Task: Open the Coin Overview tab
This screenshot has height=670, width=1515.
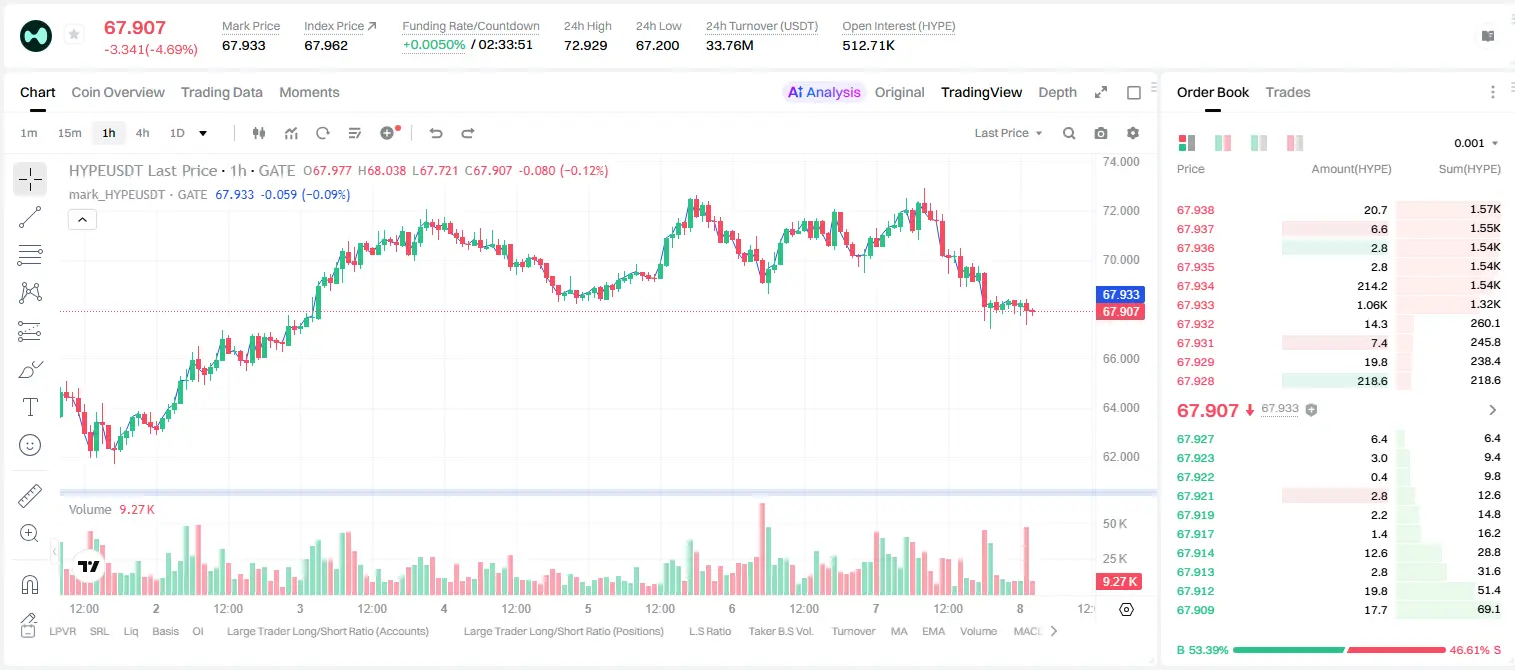Action: click(x=118, y=92)
